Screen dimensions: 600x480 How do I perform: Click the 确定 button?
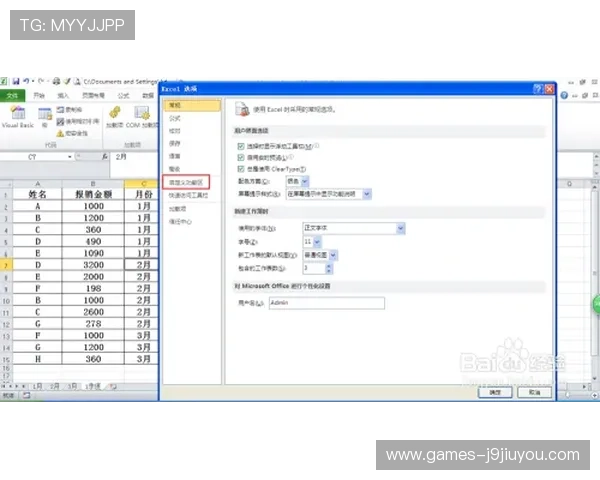click(494, 393)
